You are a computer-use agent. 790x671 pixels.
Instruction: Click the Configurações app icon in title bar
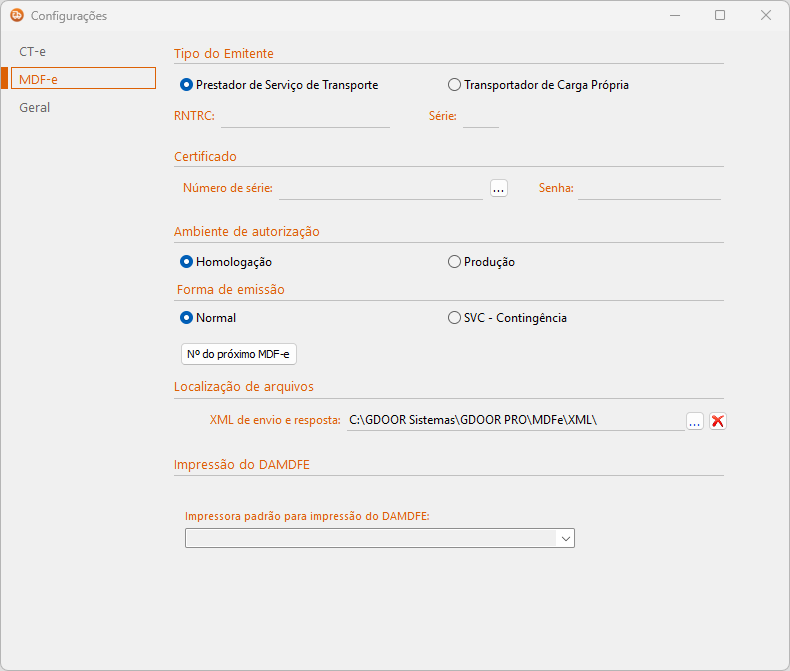17,15
